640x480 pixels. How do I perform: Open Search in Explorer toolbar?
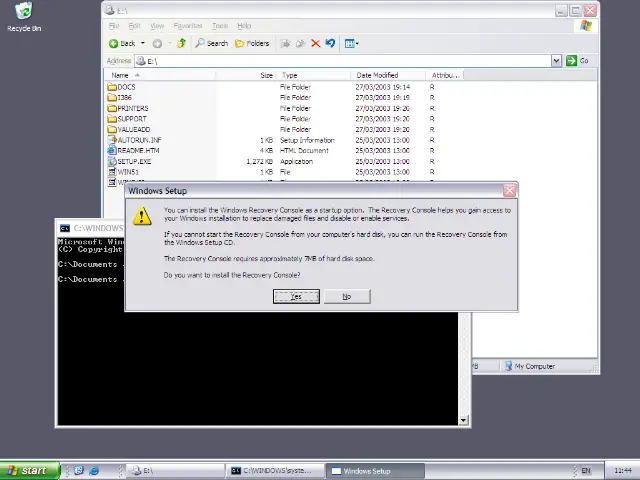coord(211,43)
